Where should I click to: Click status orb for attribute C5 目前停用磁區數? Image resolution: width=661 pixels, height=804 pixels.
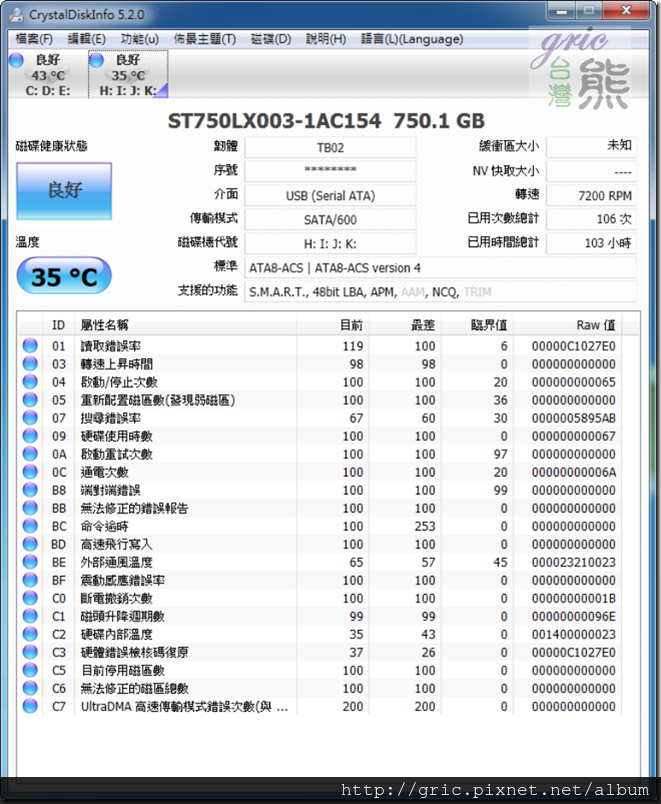click(x=30, y=670)
